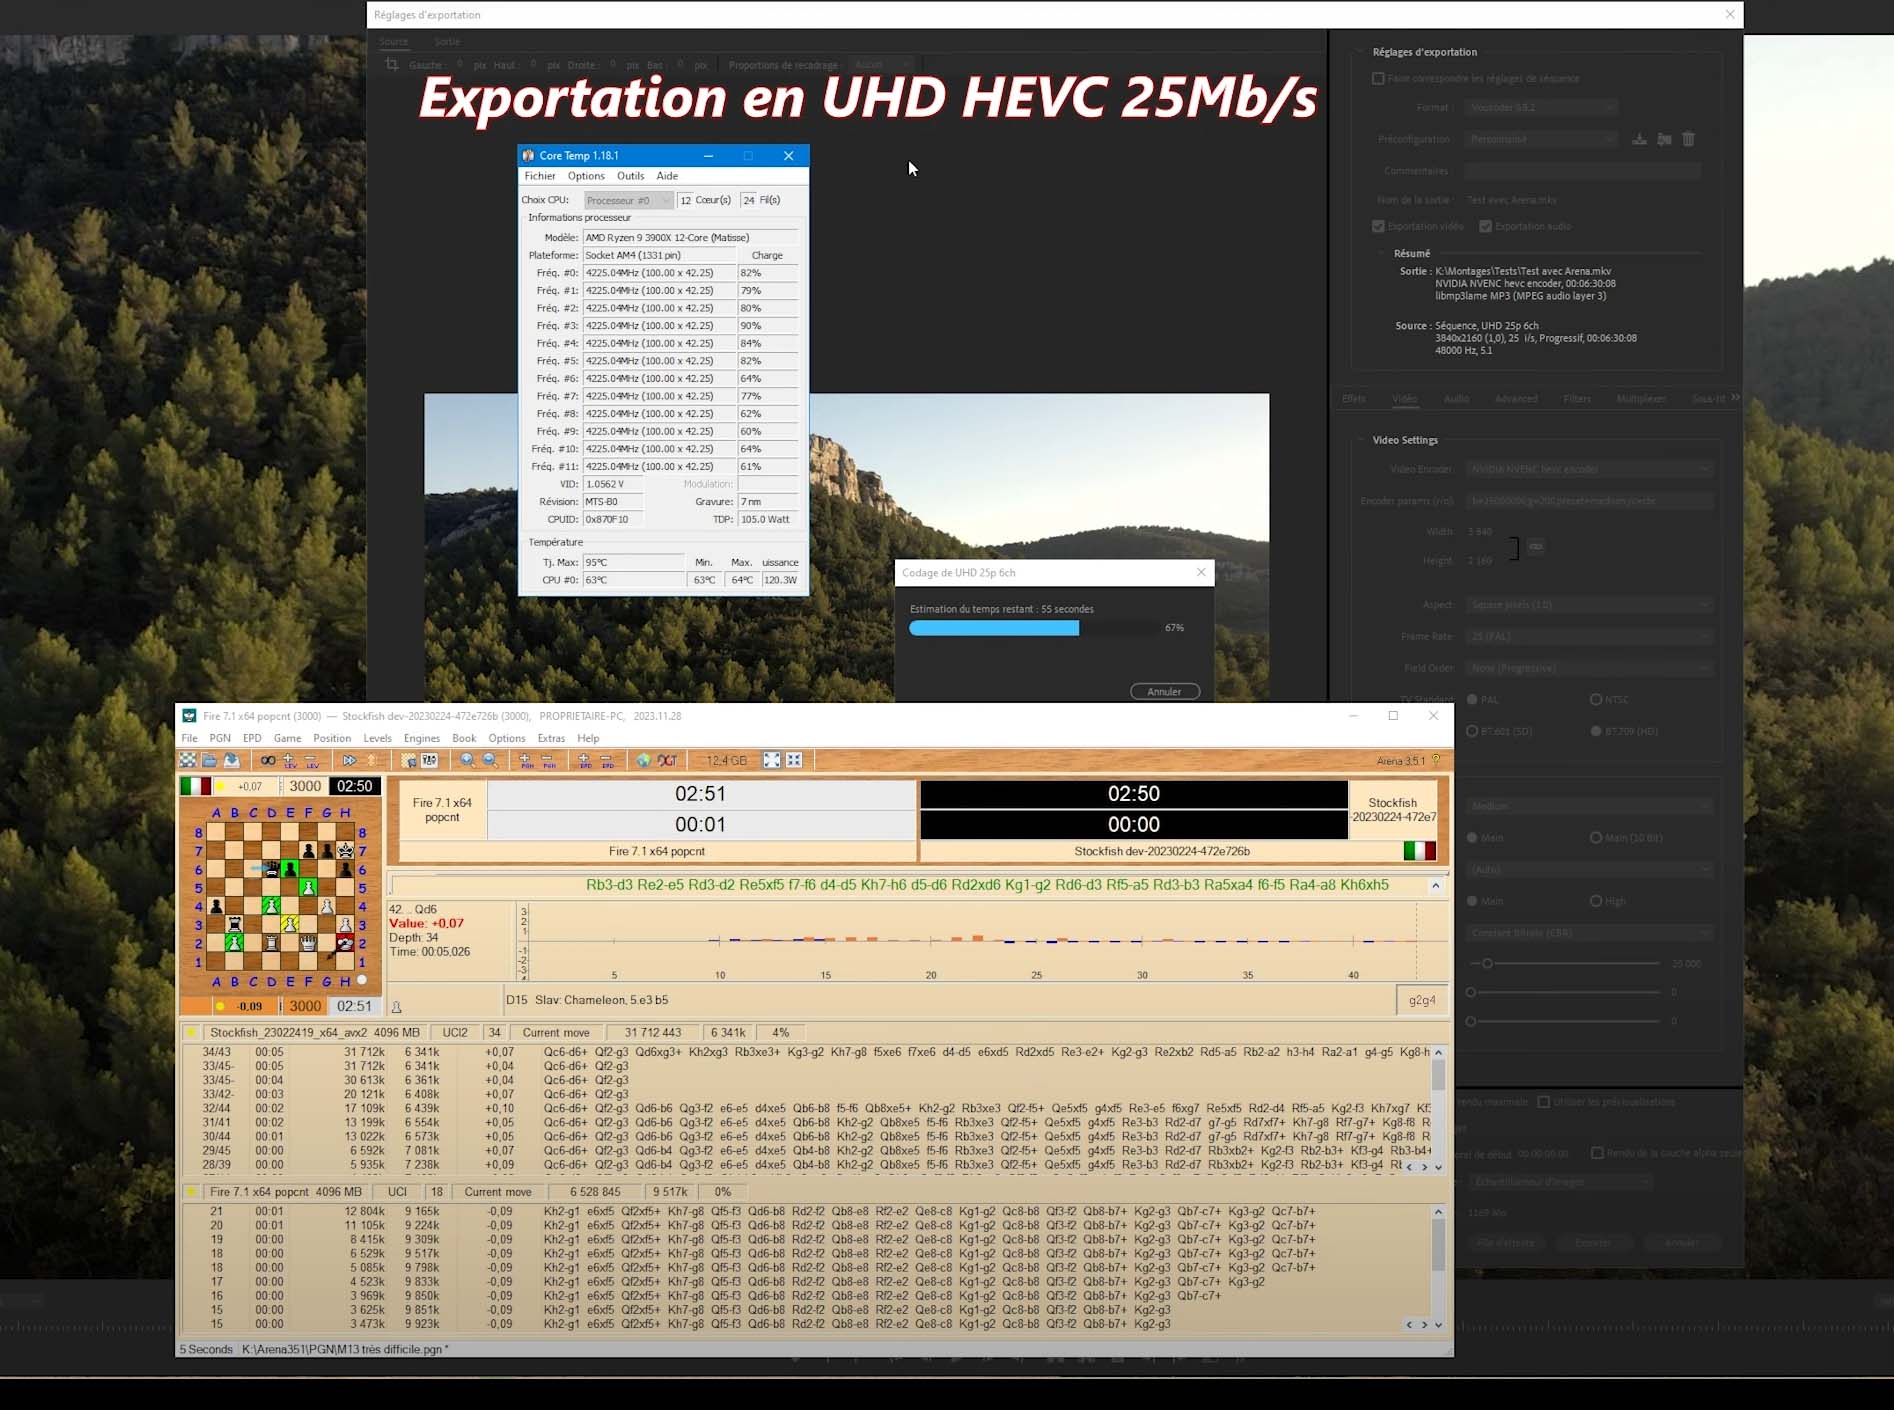Select the Main (10 Bit) profile radio button

click(x=1596, y=837)
